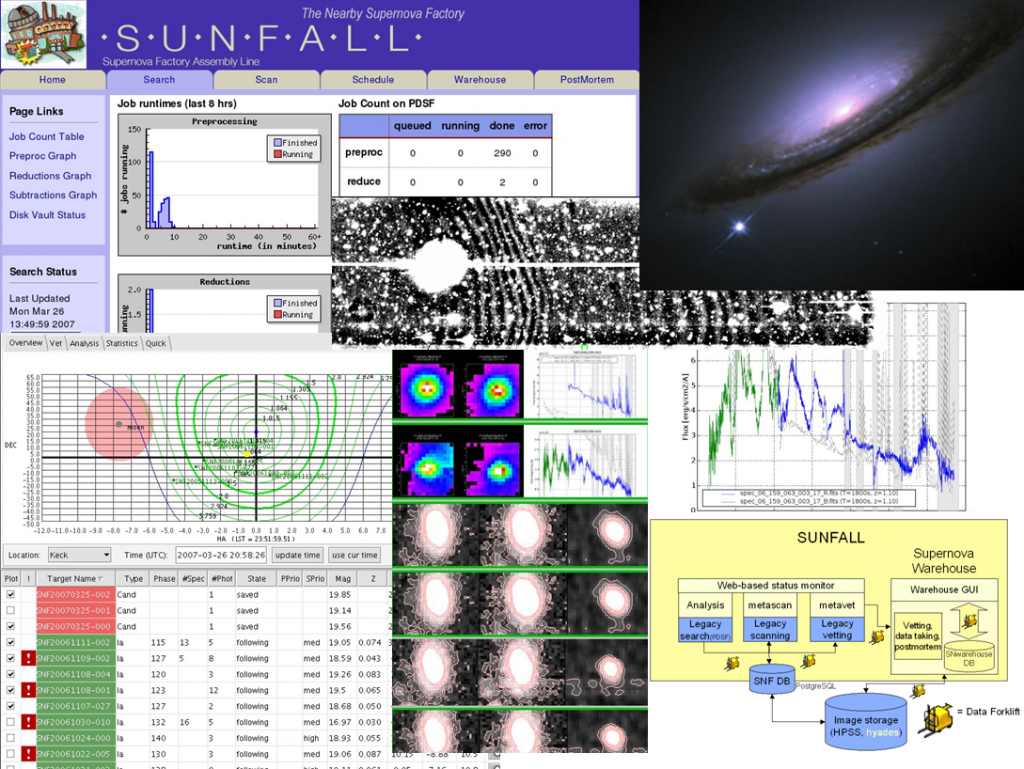Check the Plot box for SNF20070325-001

[x=11, y=611]
